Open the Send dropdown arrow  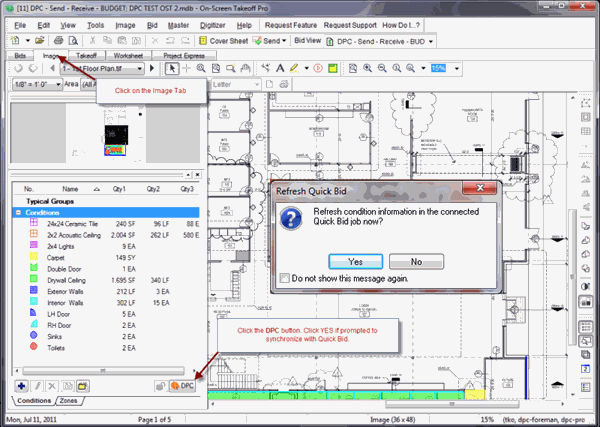284,41
